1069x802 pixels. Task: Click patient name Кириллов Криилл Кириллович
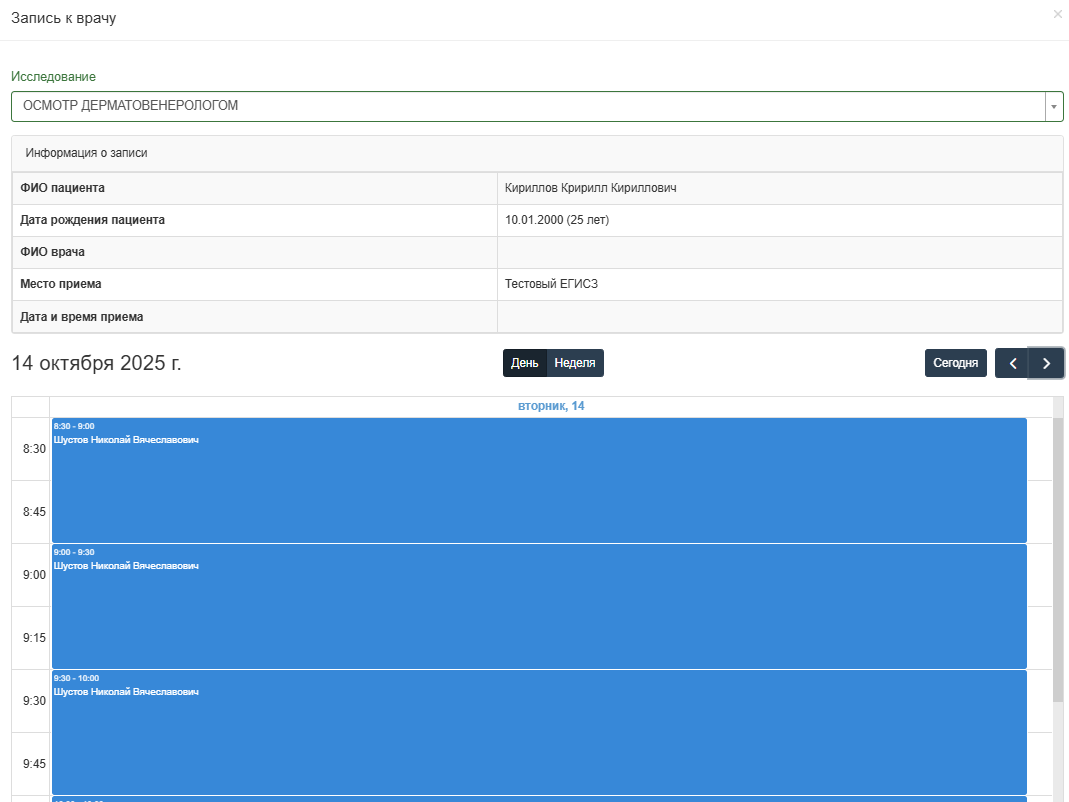(x=590, y=188)
